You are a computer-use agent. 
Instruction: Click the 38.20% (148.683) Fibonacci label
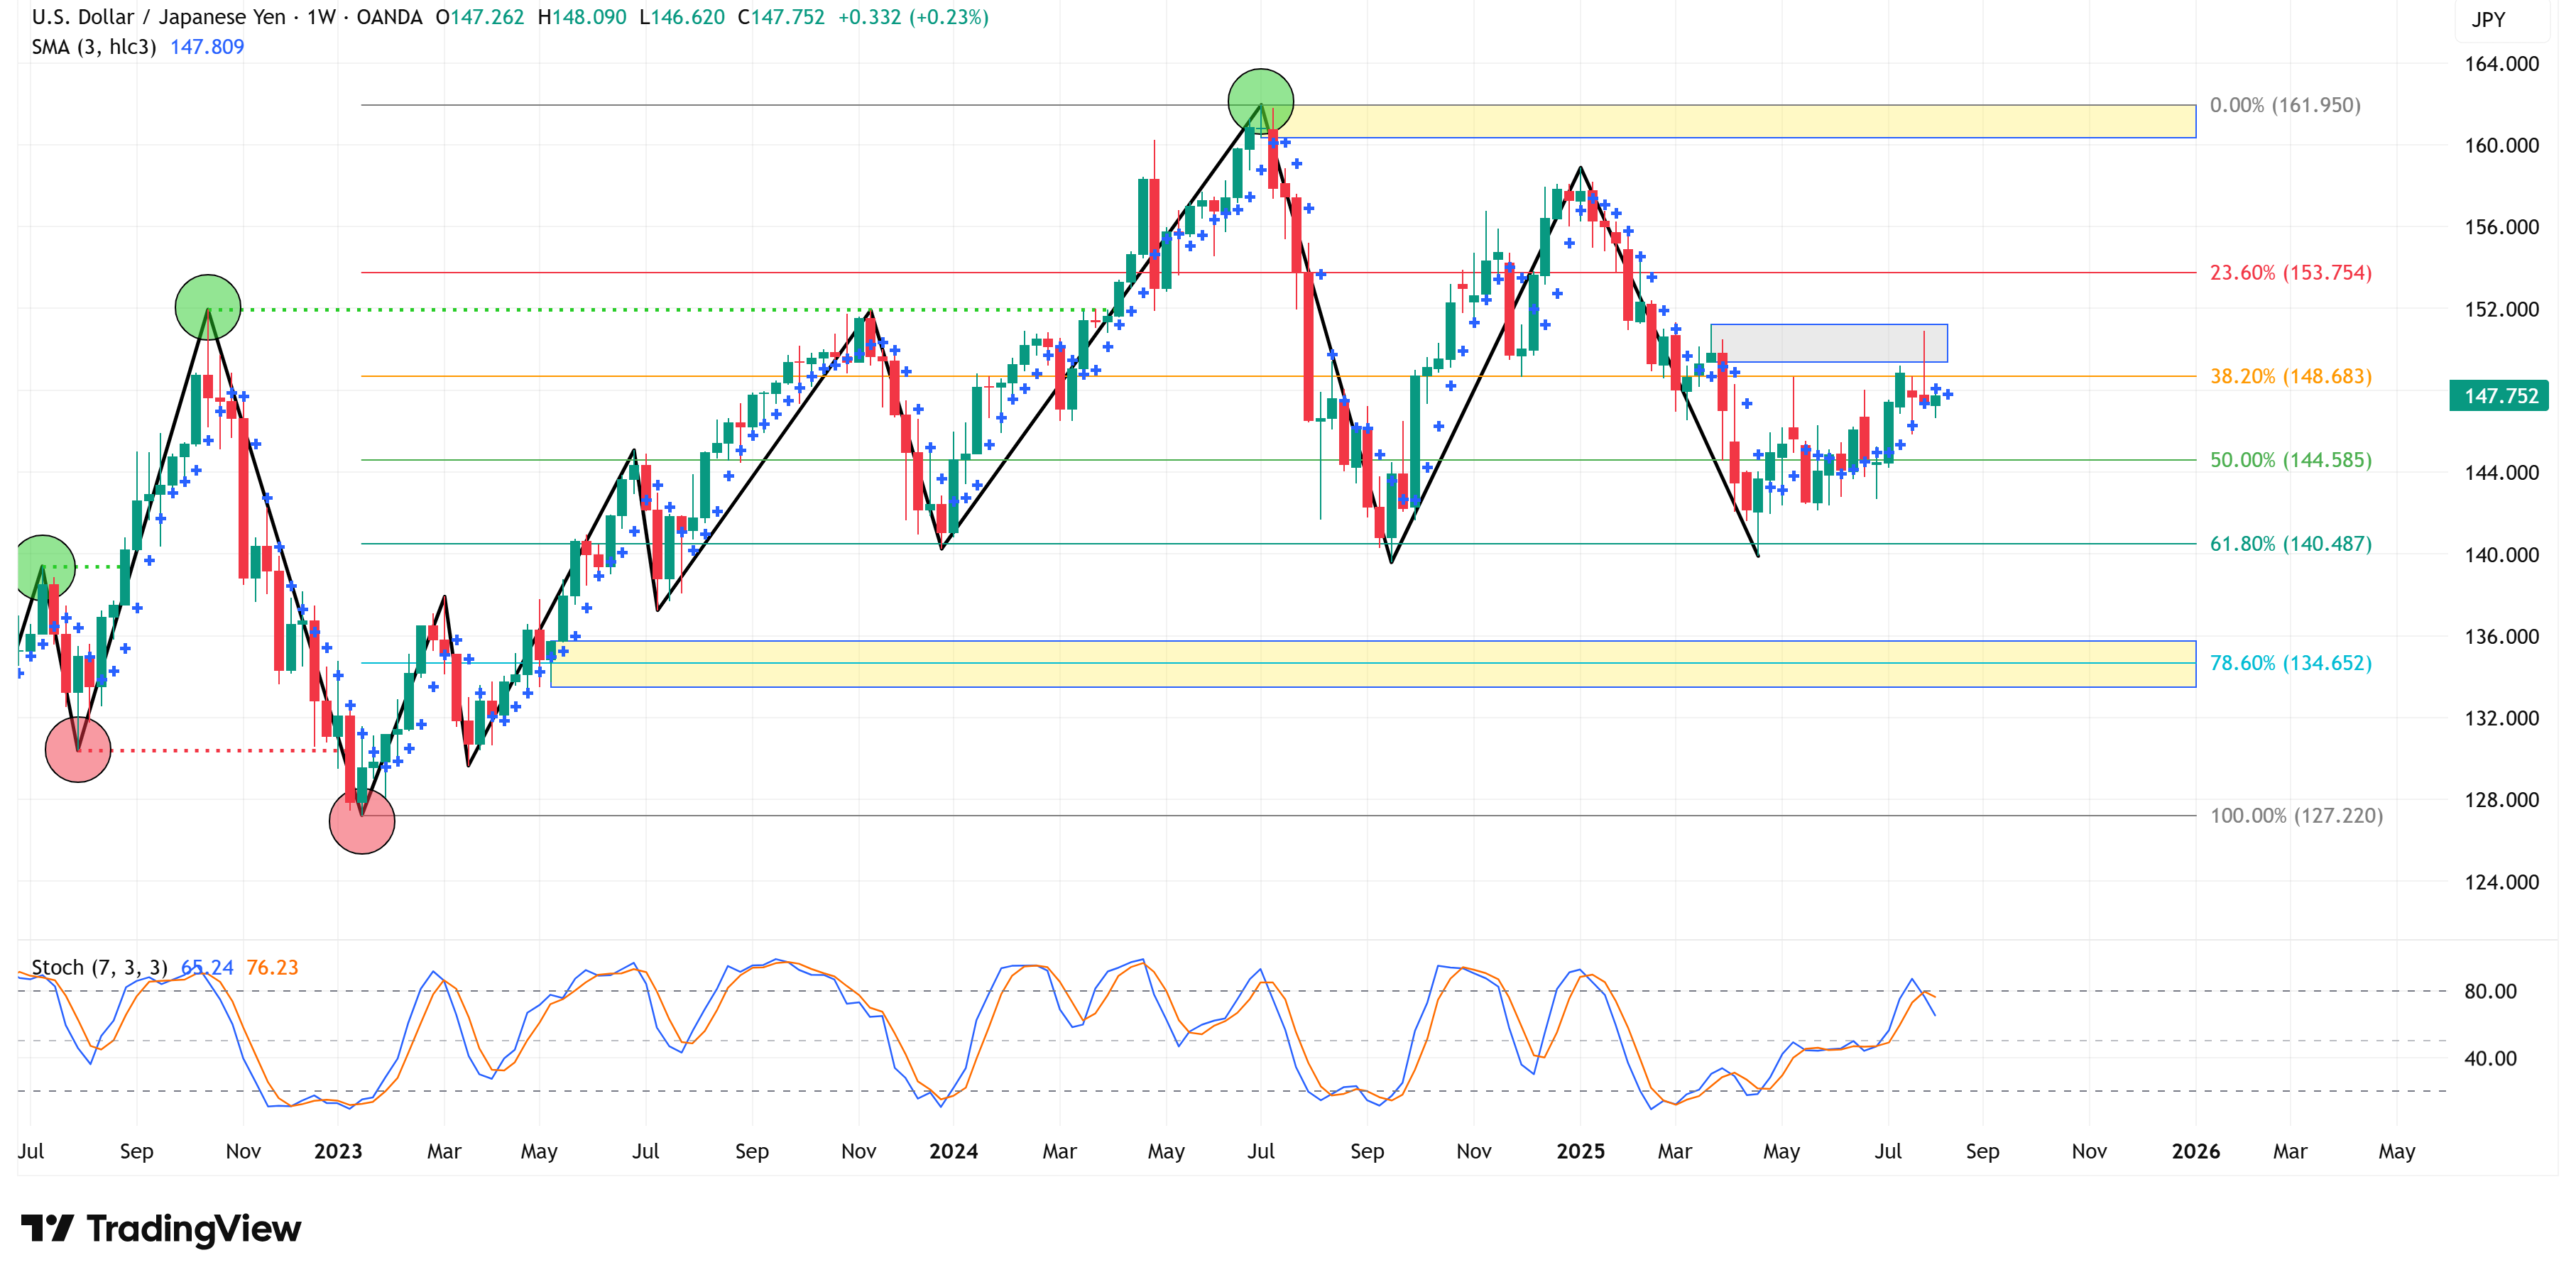pyautogui.click(x=2290, y=376)
